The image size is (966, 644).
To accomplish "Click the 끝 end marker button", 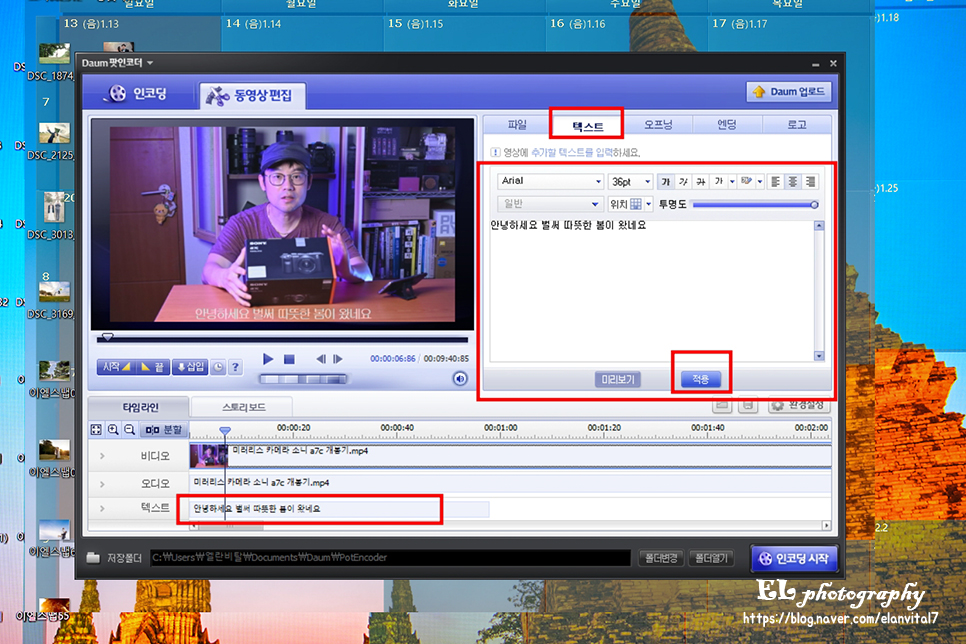I will click(152, 367).
